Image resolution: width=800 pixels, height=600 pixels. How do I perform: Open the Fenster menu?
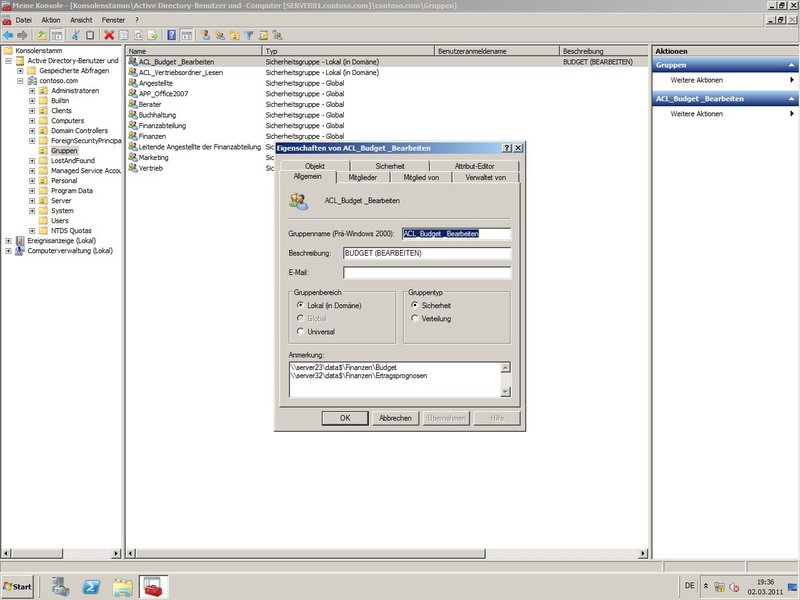(113, 20)
